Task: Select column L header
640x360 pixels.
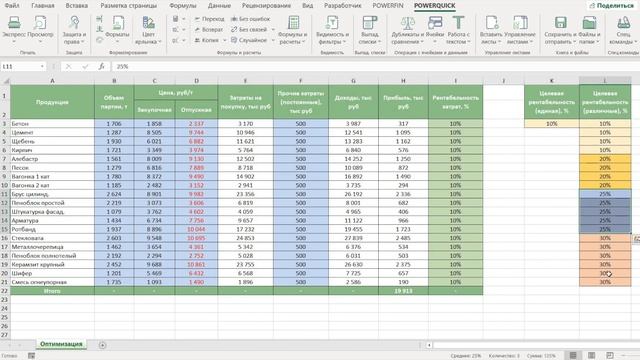Action: pyautogui.click(x=605, y=81)
